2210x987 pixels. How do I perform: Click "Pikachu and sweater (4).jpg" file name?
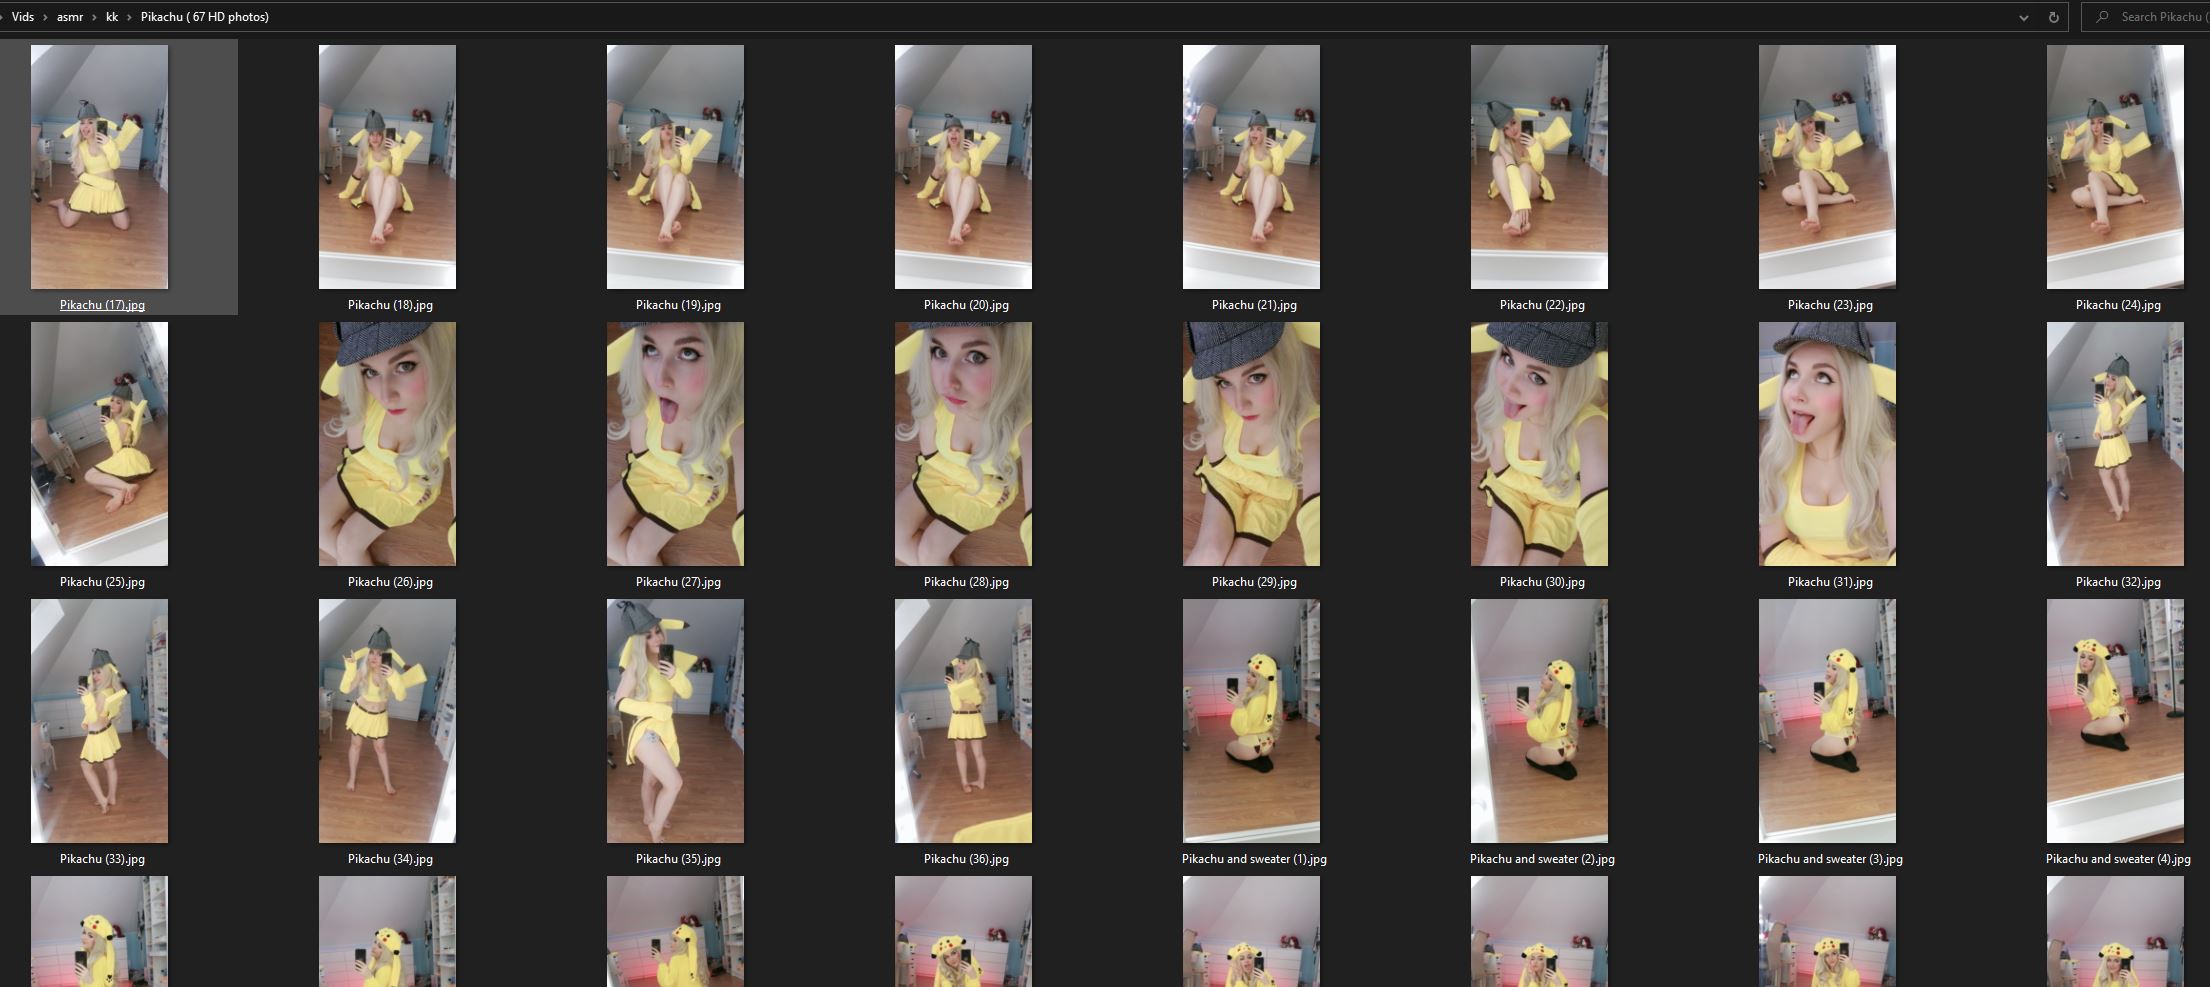2118,859
